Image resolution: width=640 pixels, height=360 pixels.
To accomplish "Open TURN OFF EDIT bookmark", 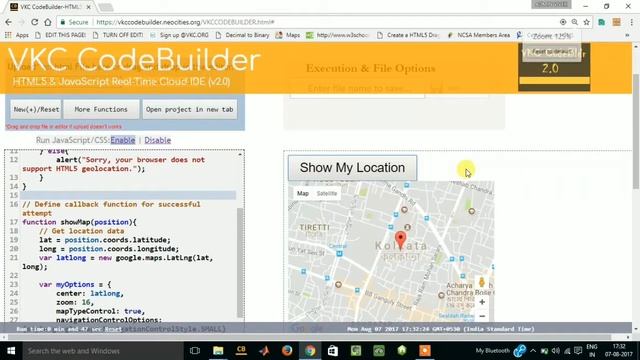I will pos(118,35).
